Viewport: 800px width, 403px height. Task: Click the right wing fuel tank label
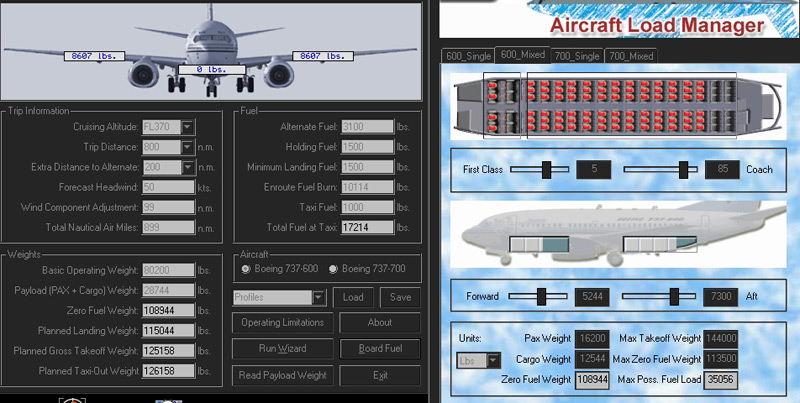click(x=325, y=56)
